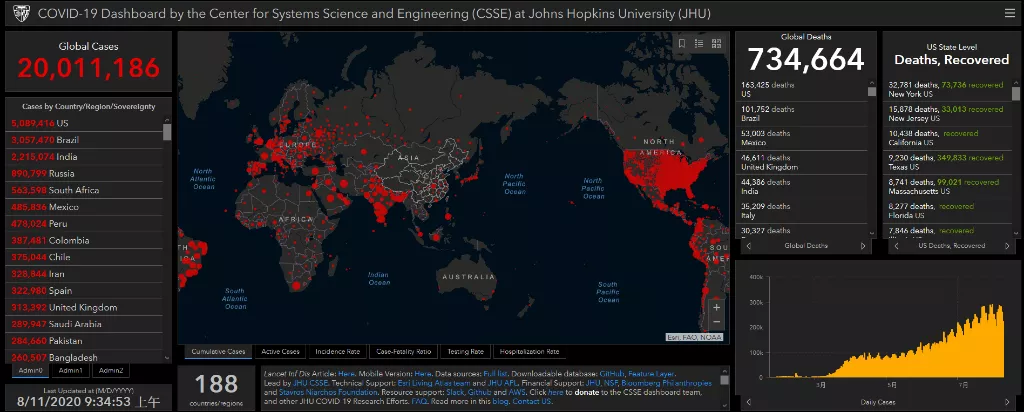Click the New York US deaths entry
Screen dimensions: 1024x412
click(x=948, y=89)
